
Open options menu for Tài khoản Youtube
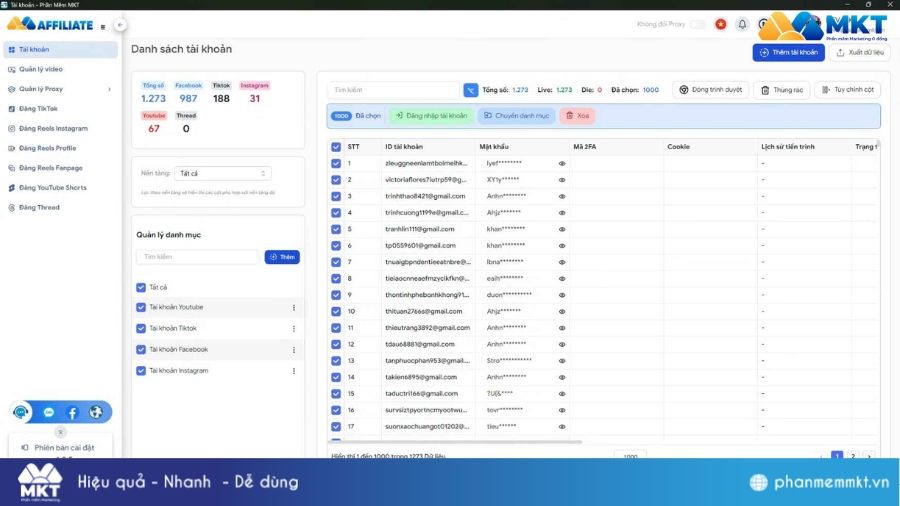294,308
